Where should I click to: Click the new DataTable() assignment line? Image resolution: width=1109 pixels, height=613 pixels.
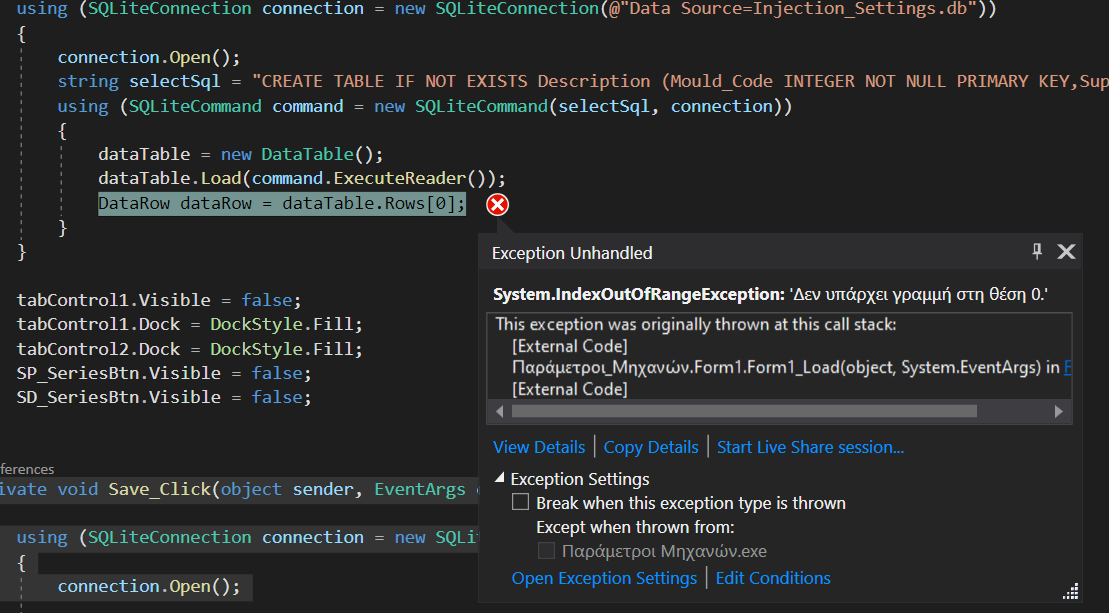(x=240, y=154)
